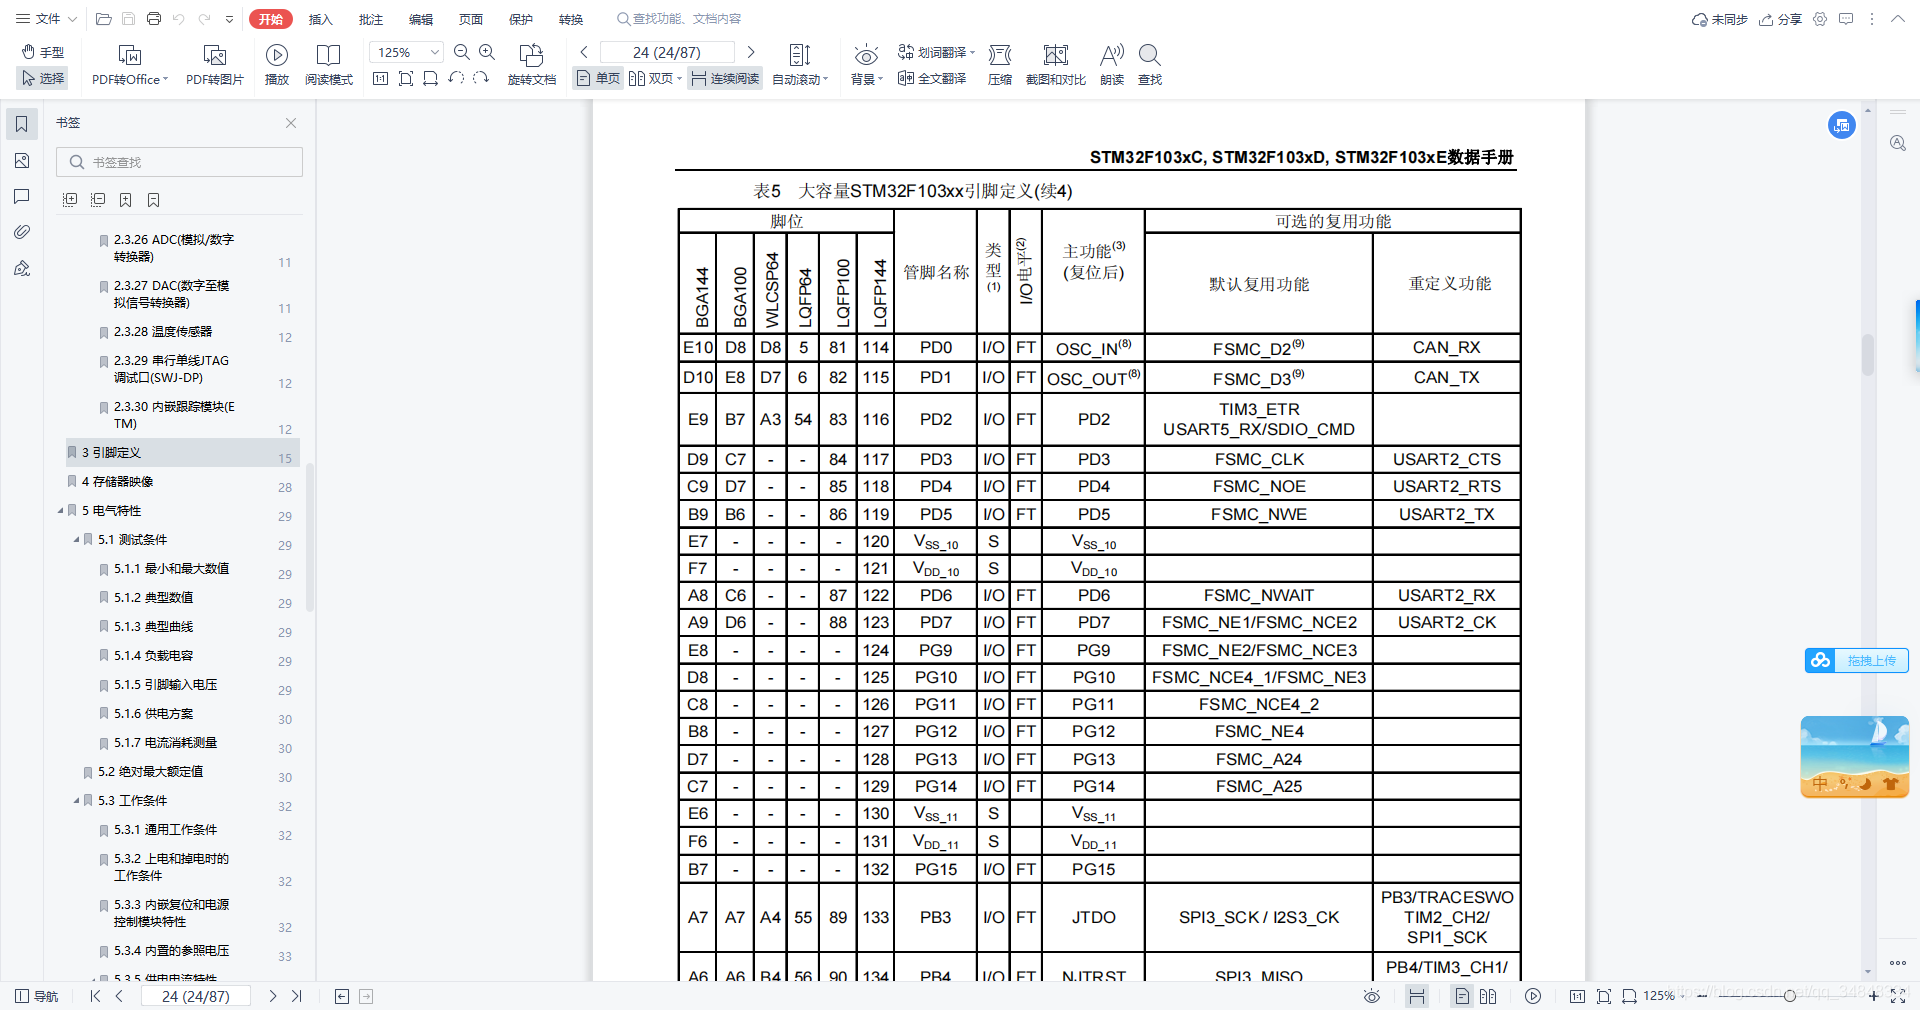Rotate page clockwise

(481, 78)
